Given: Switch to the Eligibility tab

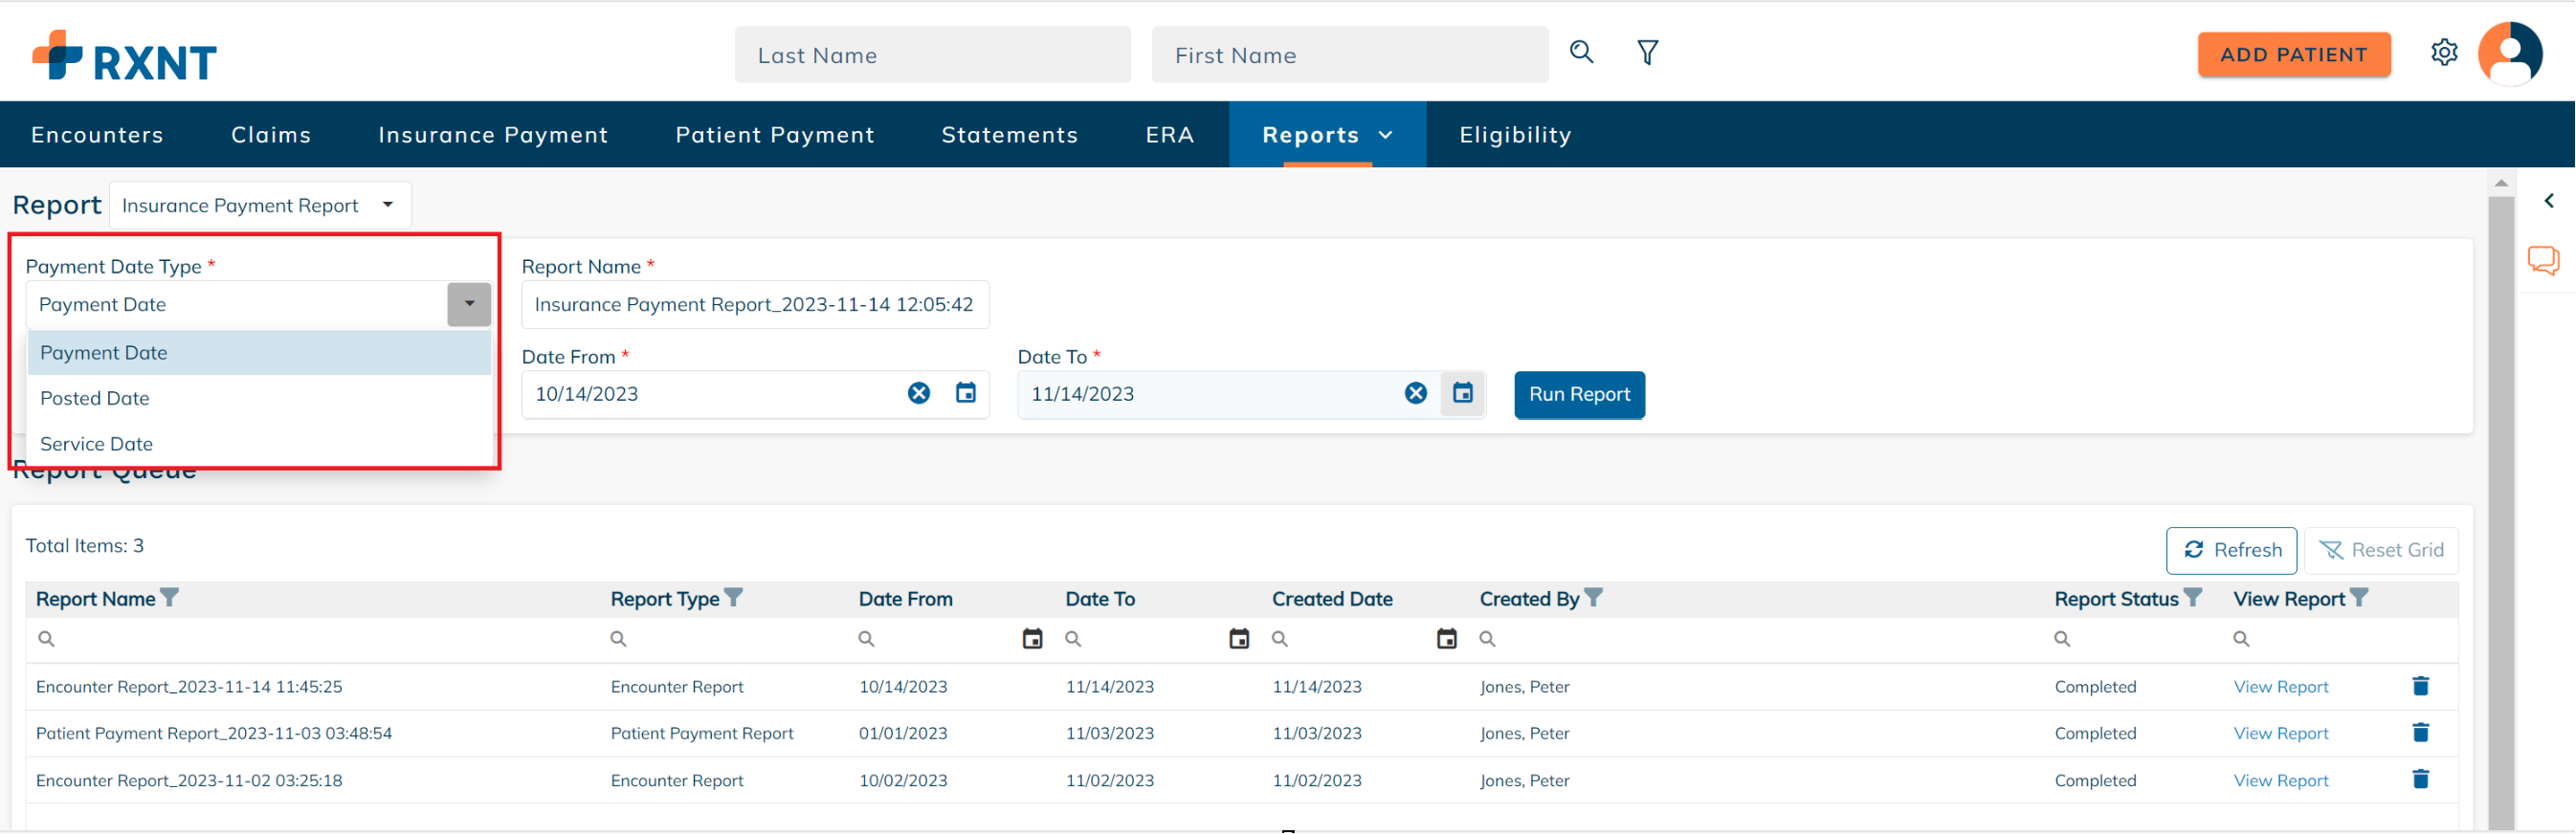Looking at the screenshot, I should coord(1514,135).
